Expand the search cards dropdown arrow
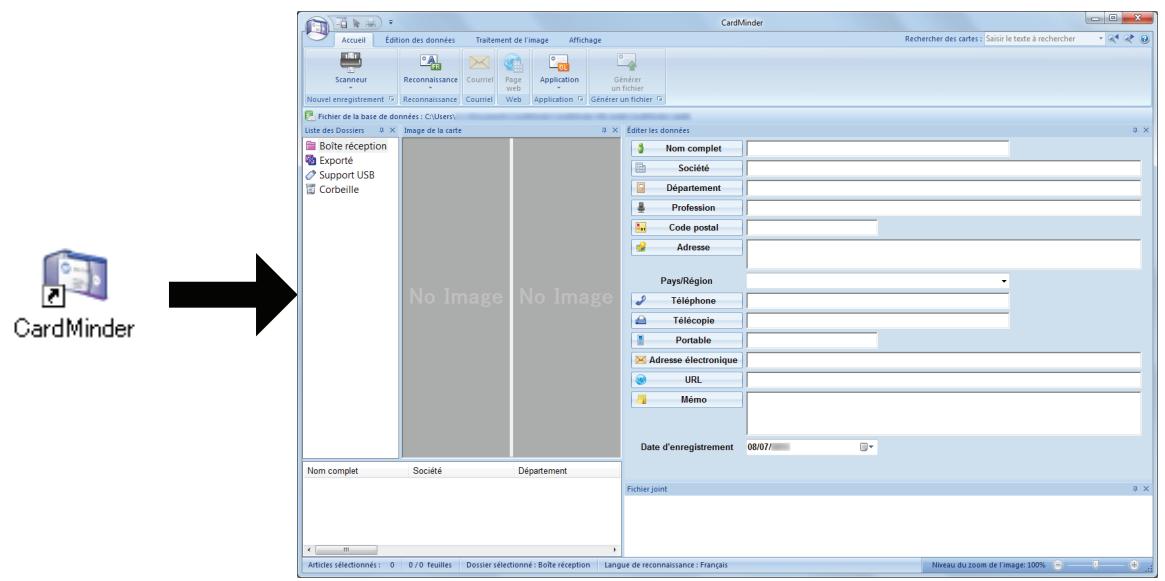The image size is (1165, 581). click(x=1101, y=39)
